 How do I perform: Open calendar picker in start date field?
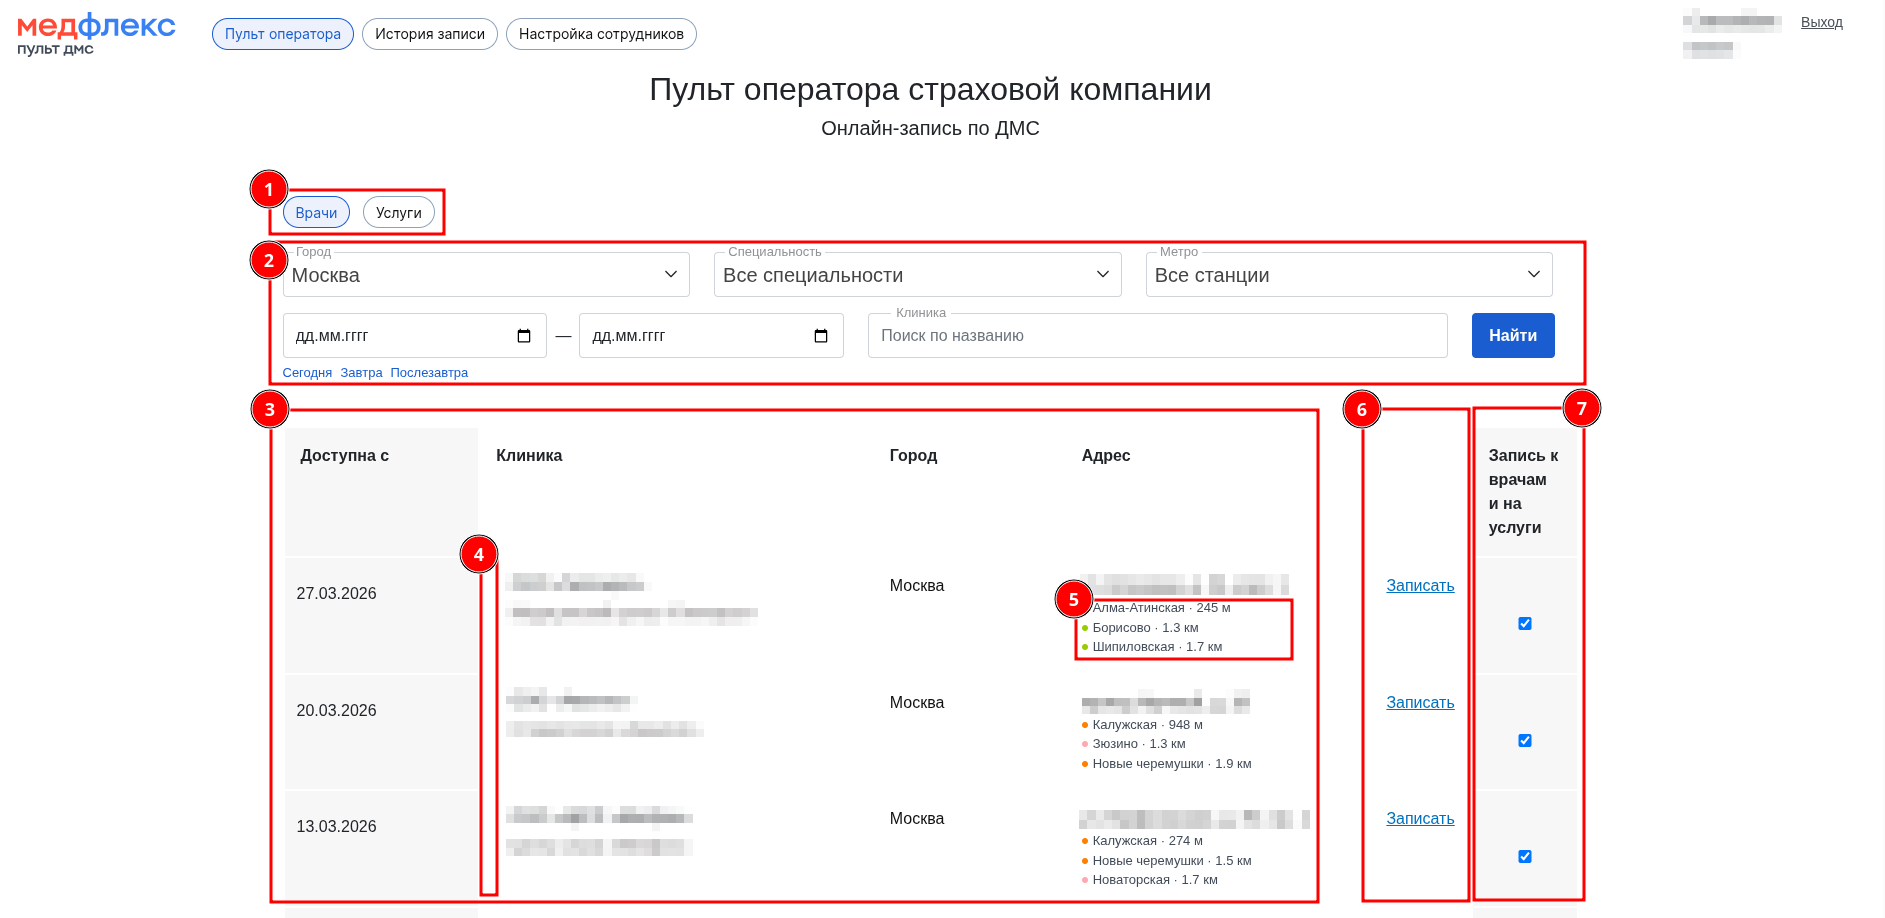coord(524,336)
